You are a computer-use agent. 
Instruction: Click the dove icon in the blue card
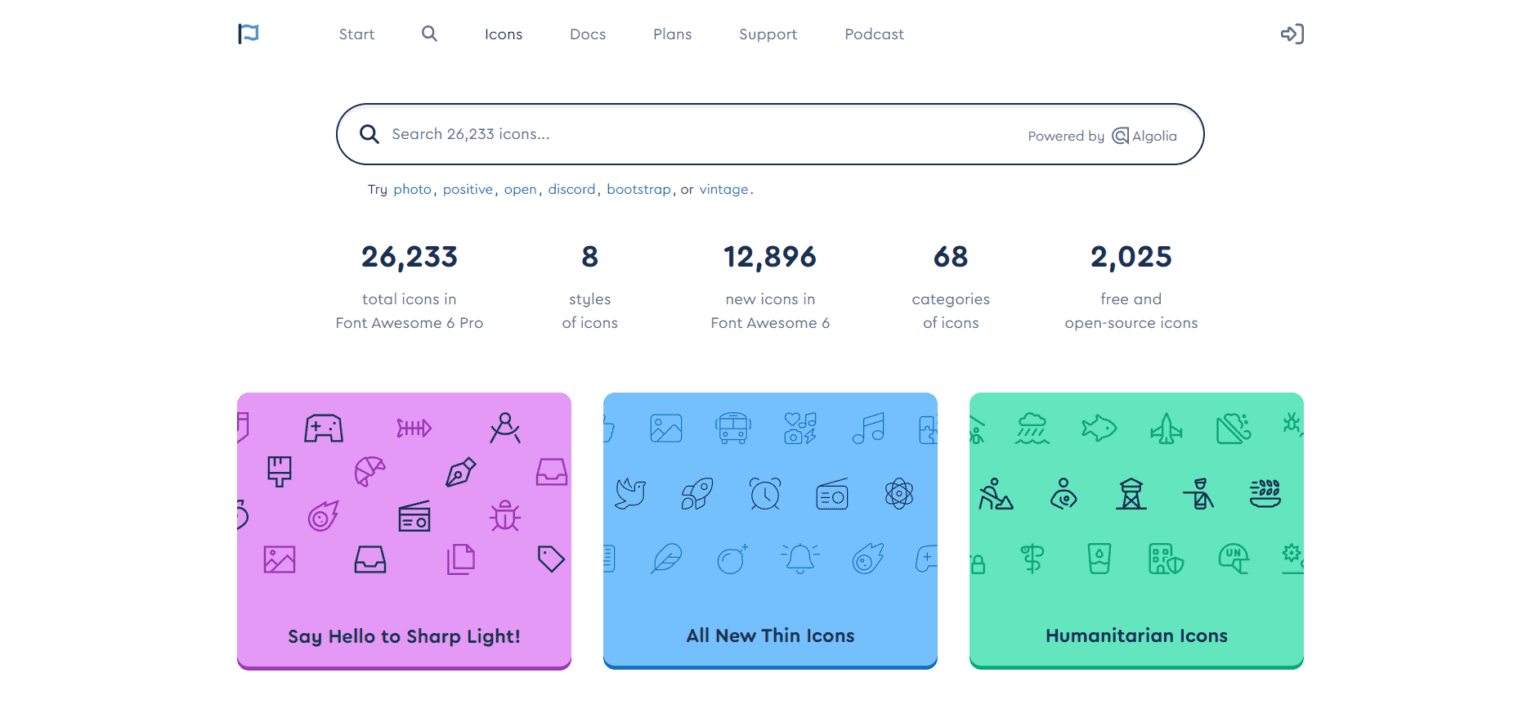point(630,493)
